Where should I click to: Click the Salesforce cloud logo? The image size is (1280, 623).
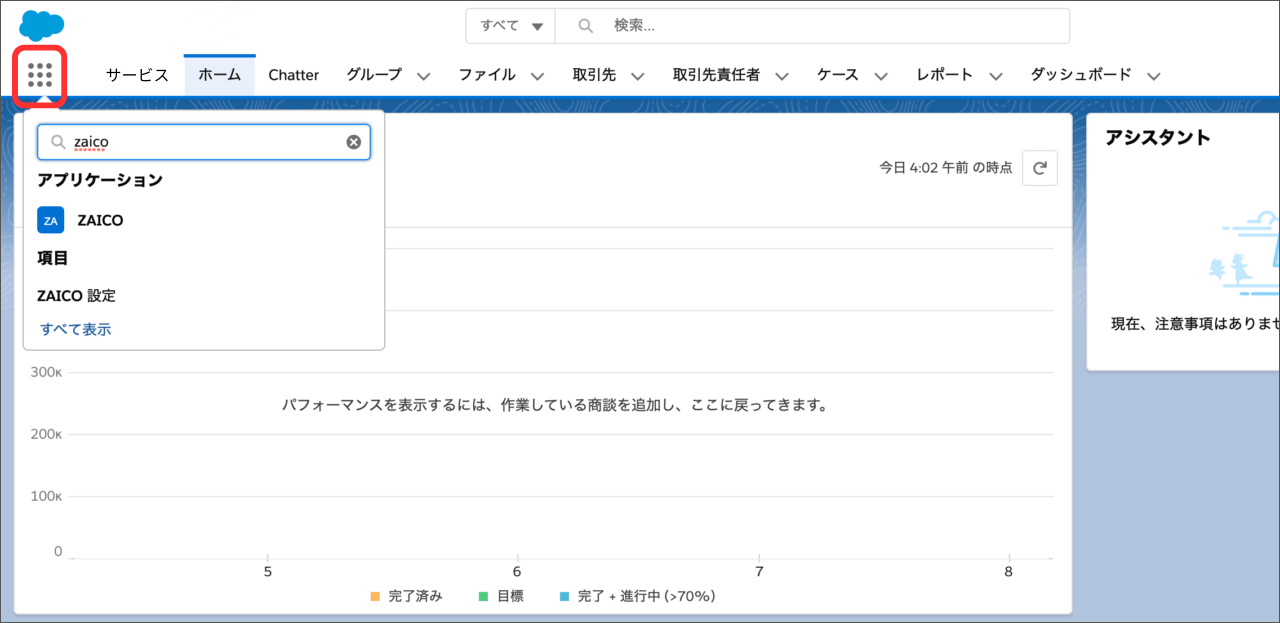42,24
